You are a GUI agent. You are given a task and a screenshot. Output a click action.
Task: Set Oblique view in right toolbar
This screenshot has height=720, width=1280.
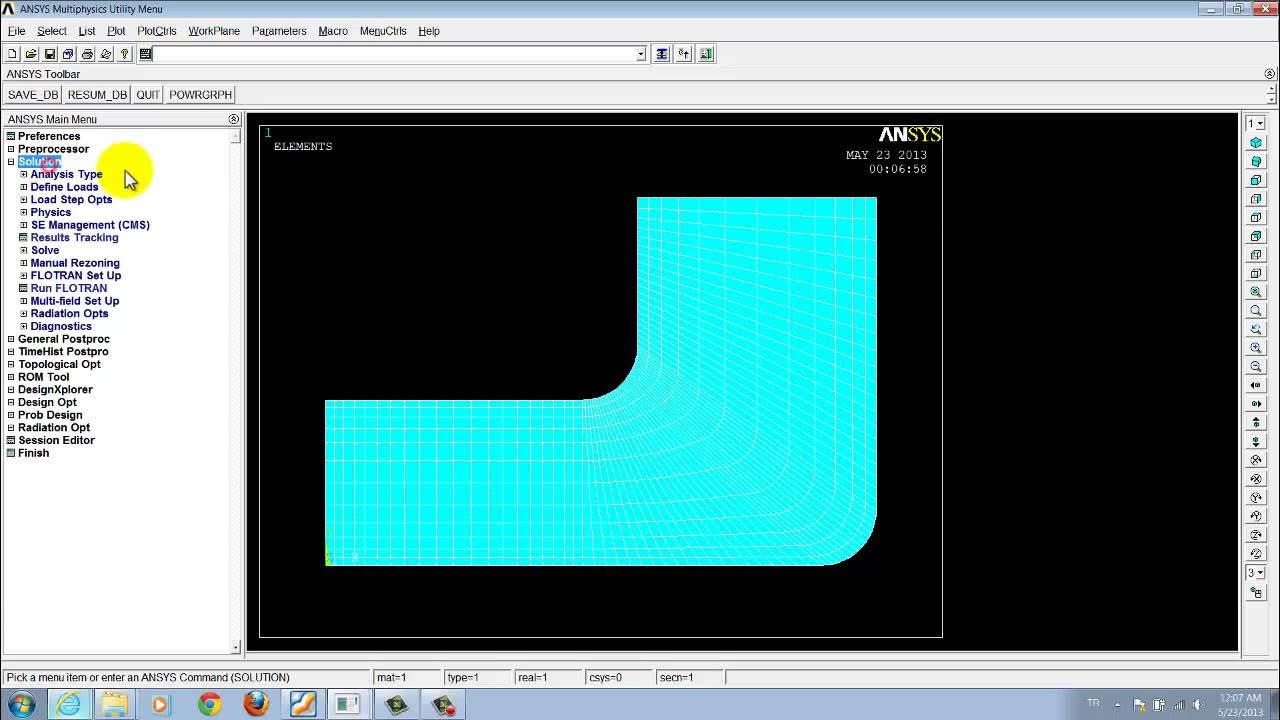1256,161
